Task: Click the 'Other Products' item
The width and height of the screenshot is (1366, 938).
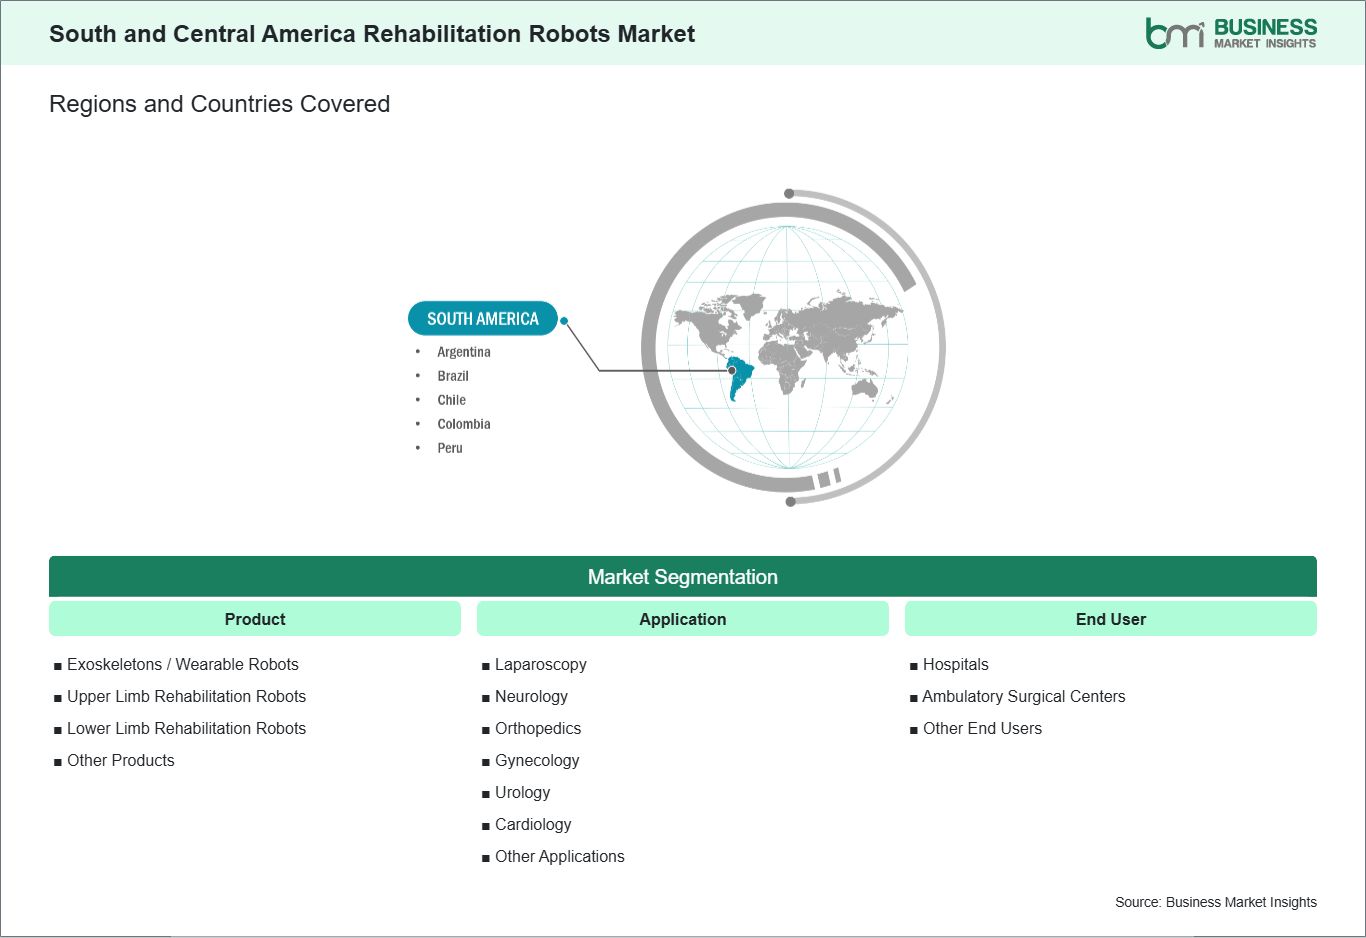Action: pos(121,760)
